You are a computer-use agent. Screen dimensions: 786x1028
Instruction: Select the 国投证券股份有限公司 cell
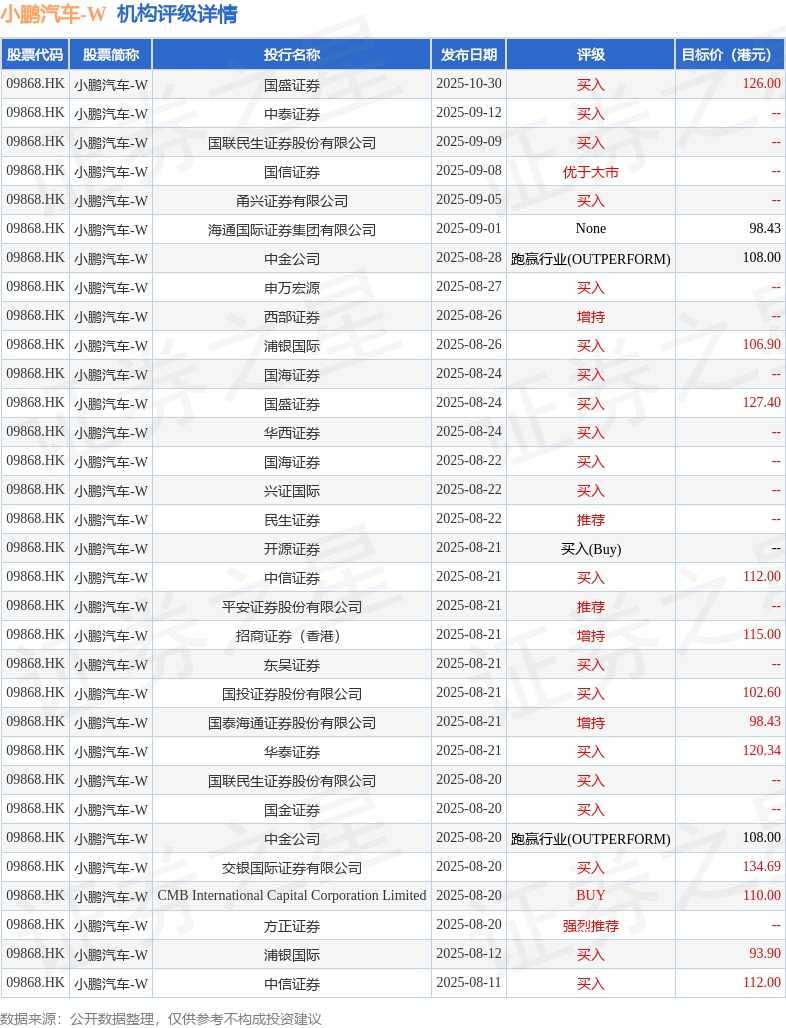tap(292, 694)
